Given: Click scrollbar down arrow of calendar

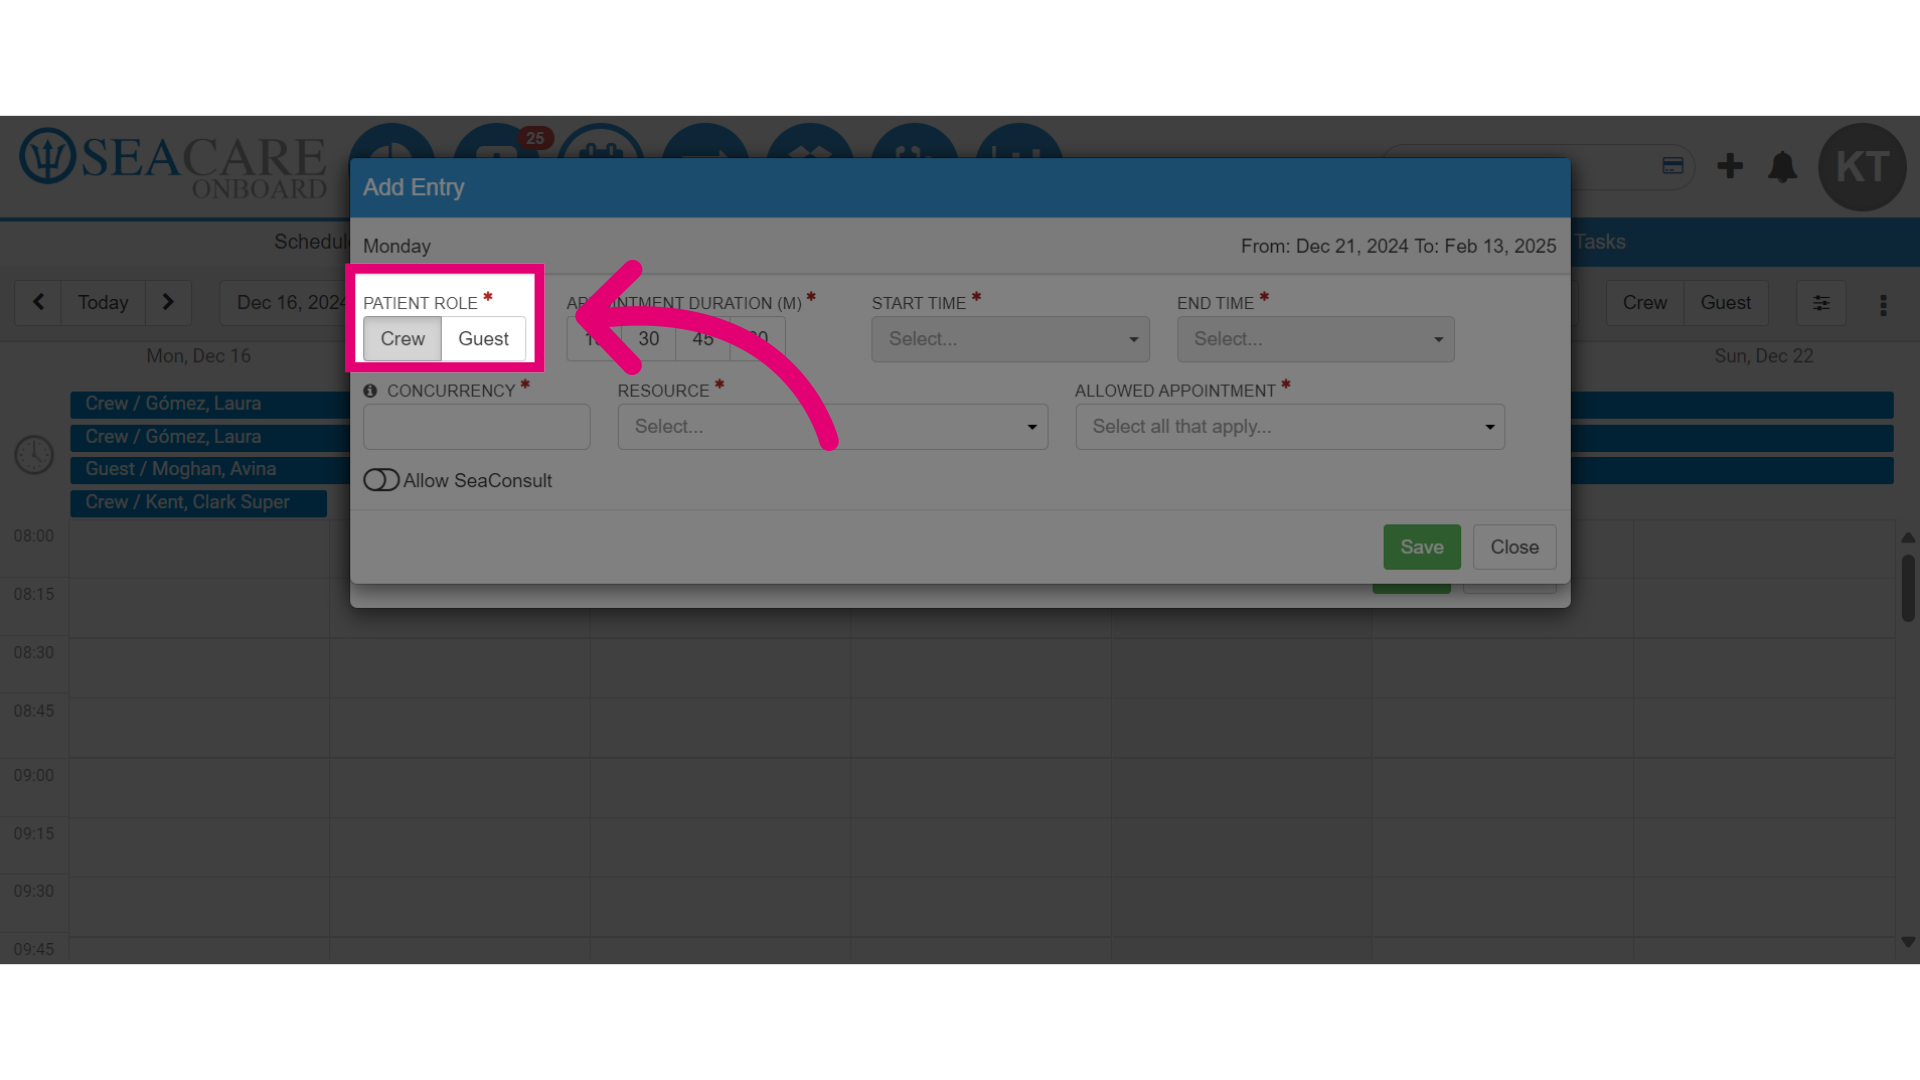Looking at the screenshot, I should pyautogui.click(x=1908, y=942).
